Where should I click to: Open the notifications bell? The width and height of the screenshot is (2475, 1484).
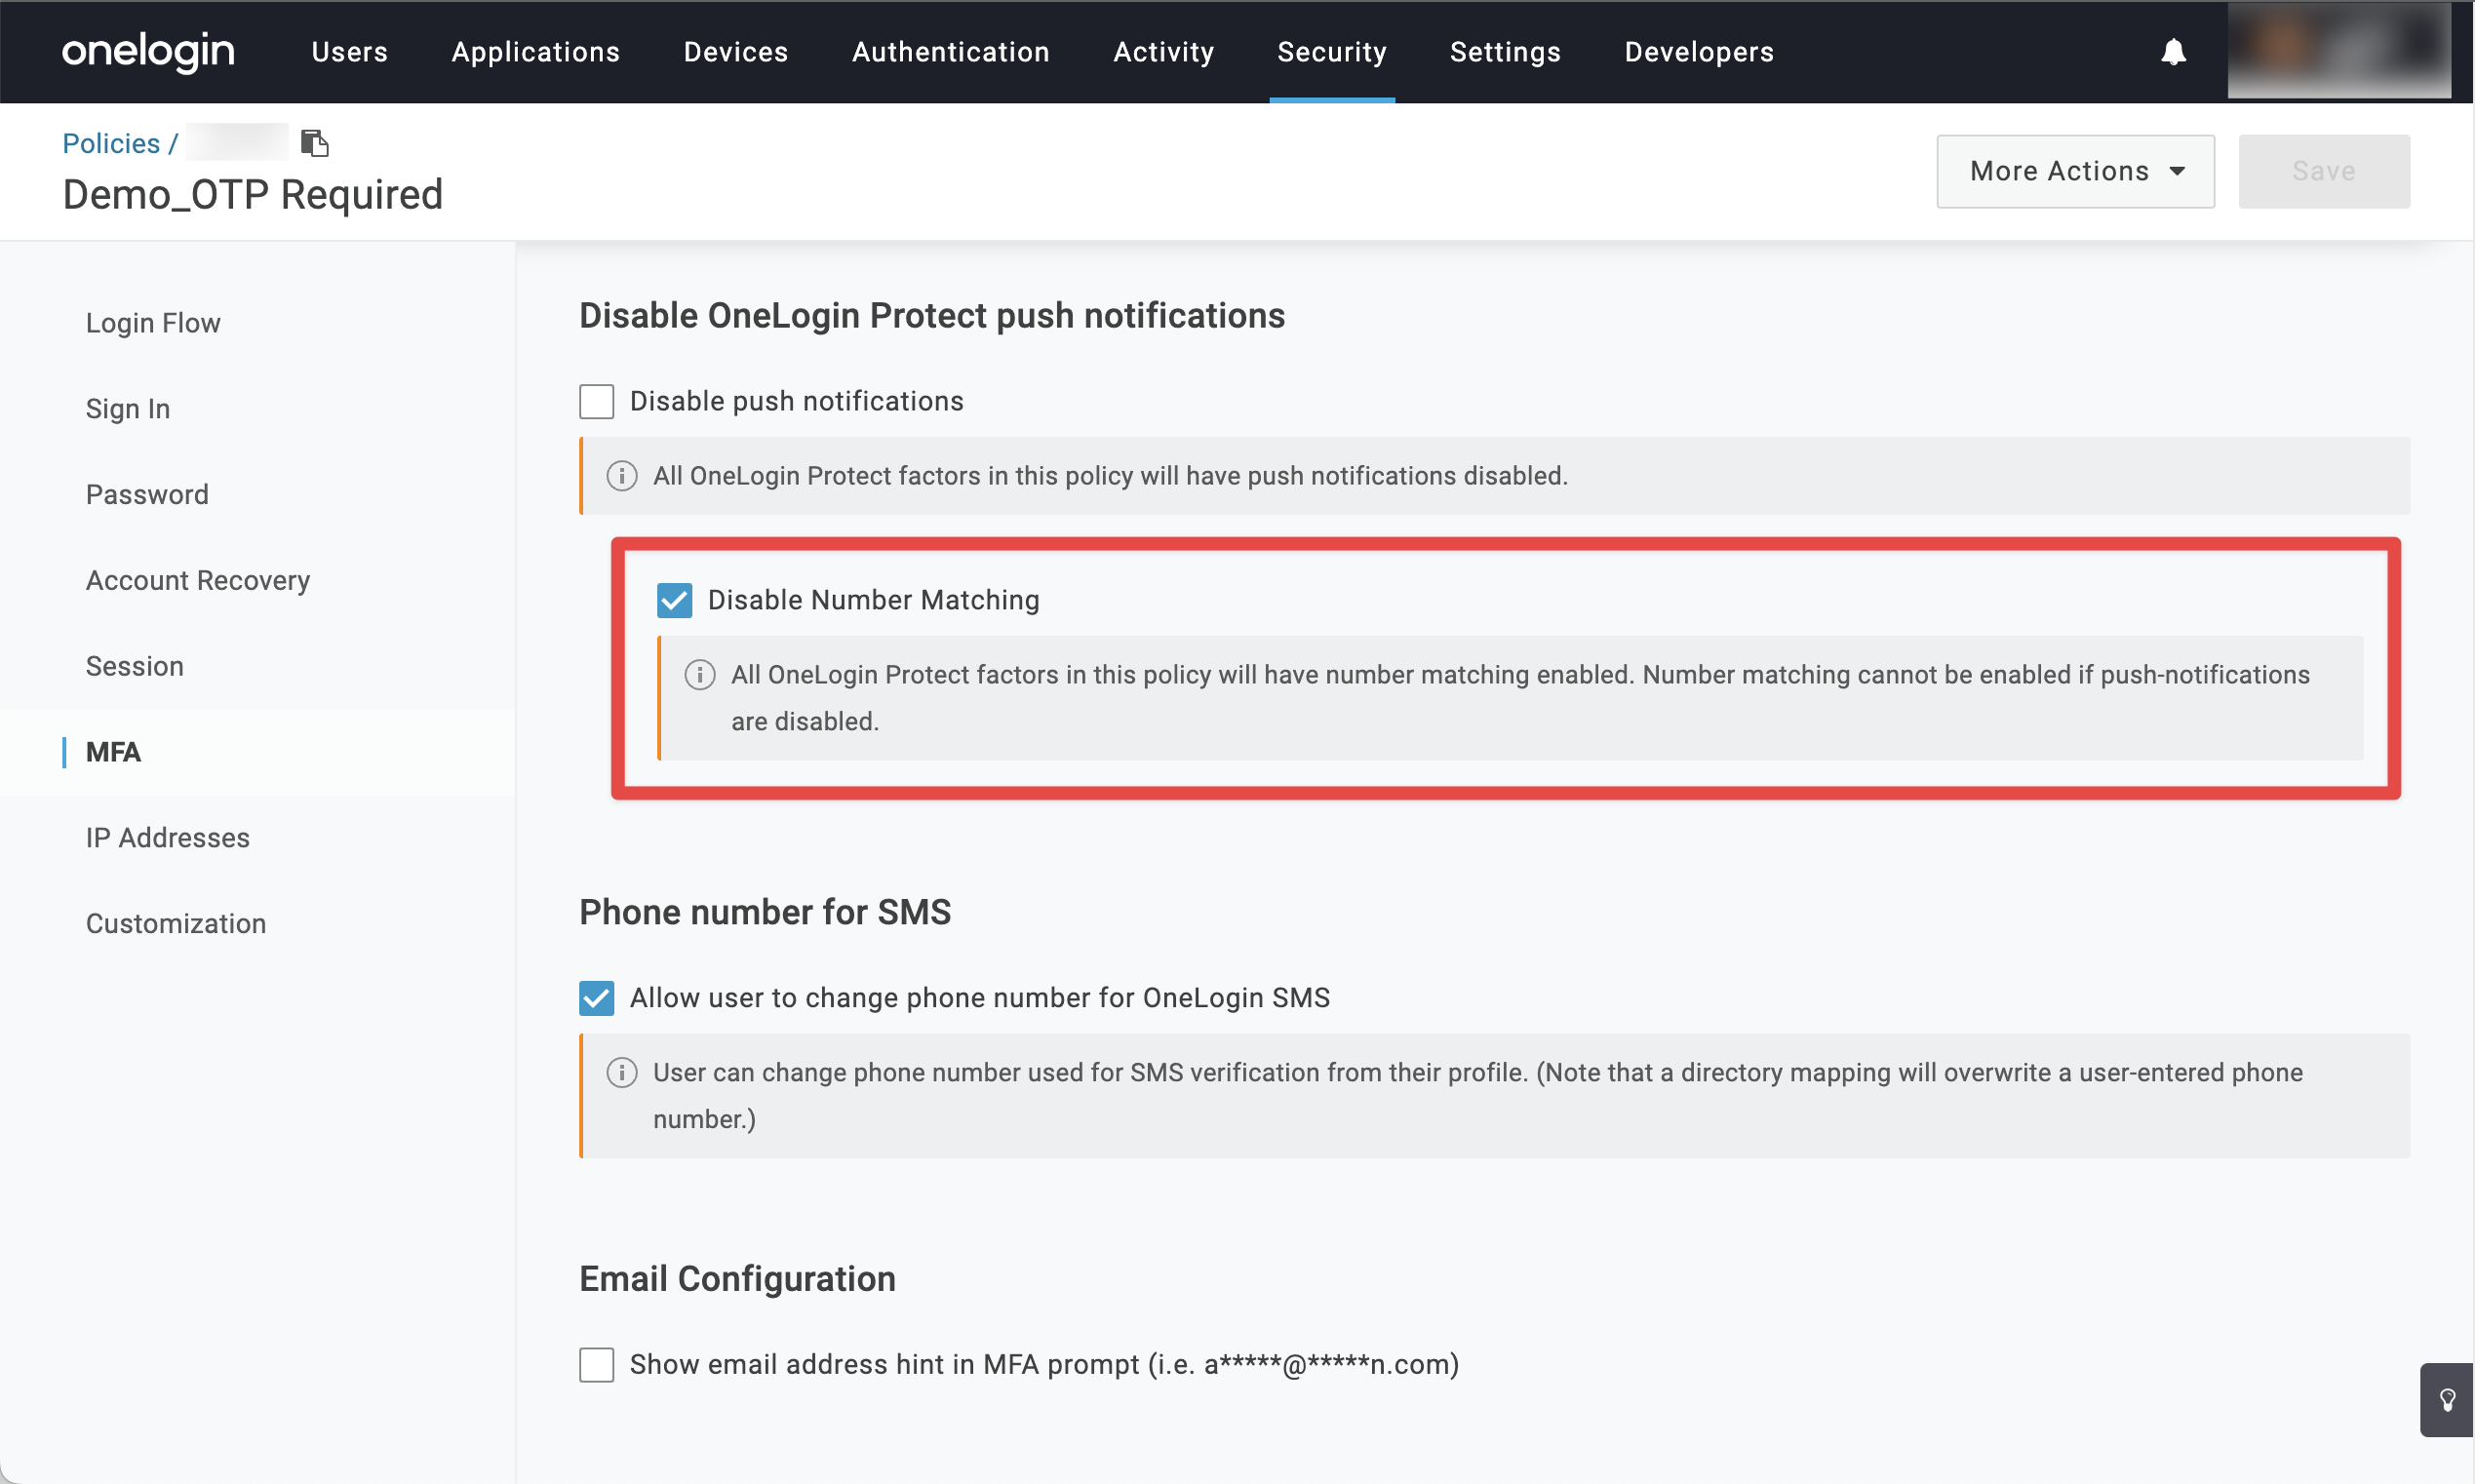click(x=2173, y=52)
